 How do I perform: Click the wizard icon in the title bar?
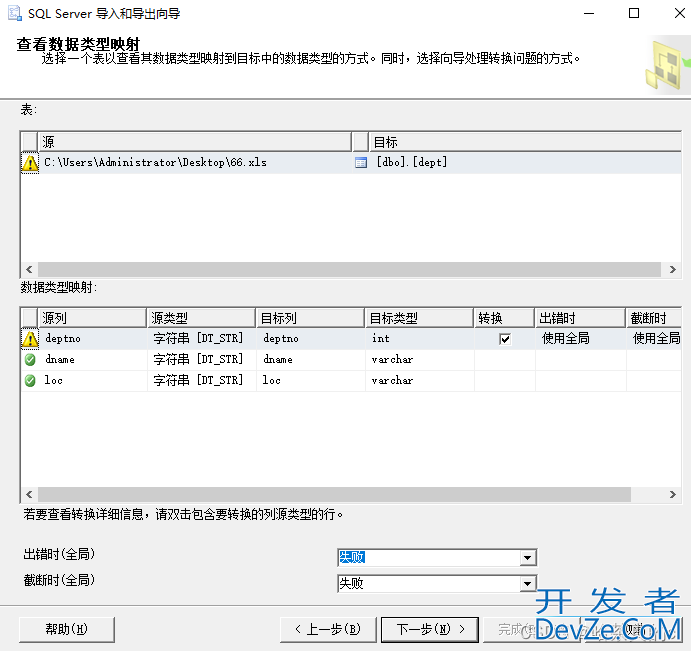point(15,13)
